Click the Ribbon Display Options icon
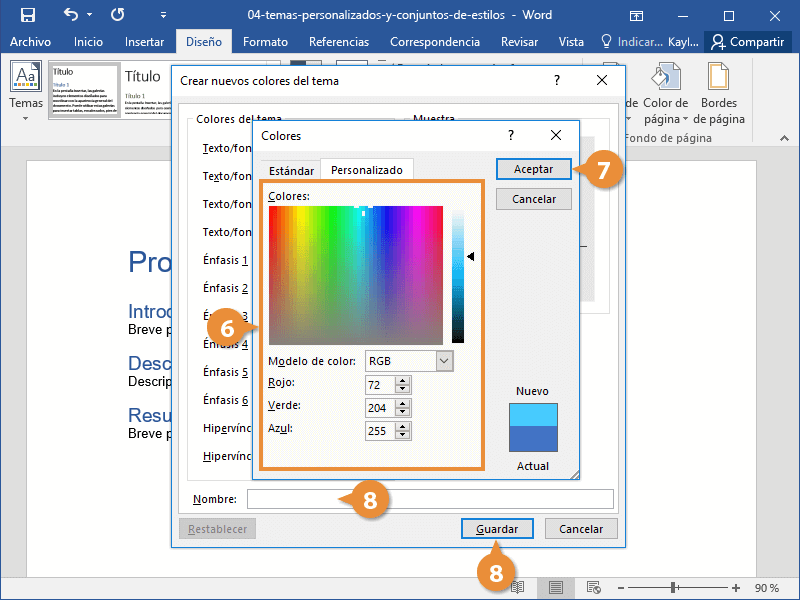 coord(636,16)
